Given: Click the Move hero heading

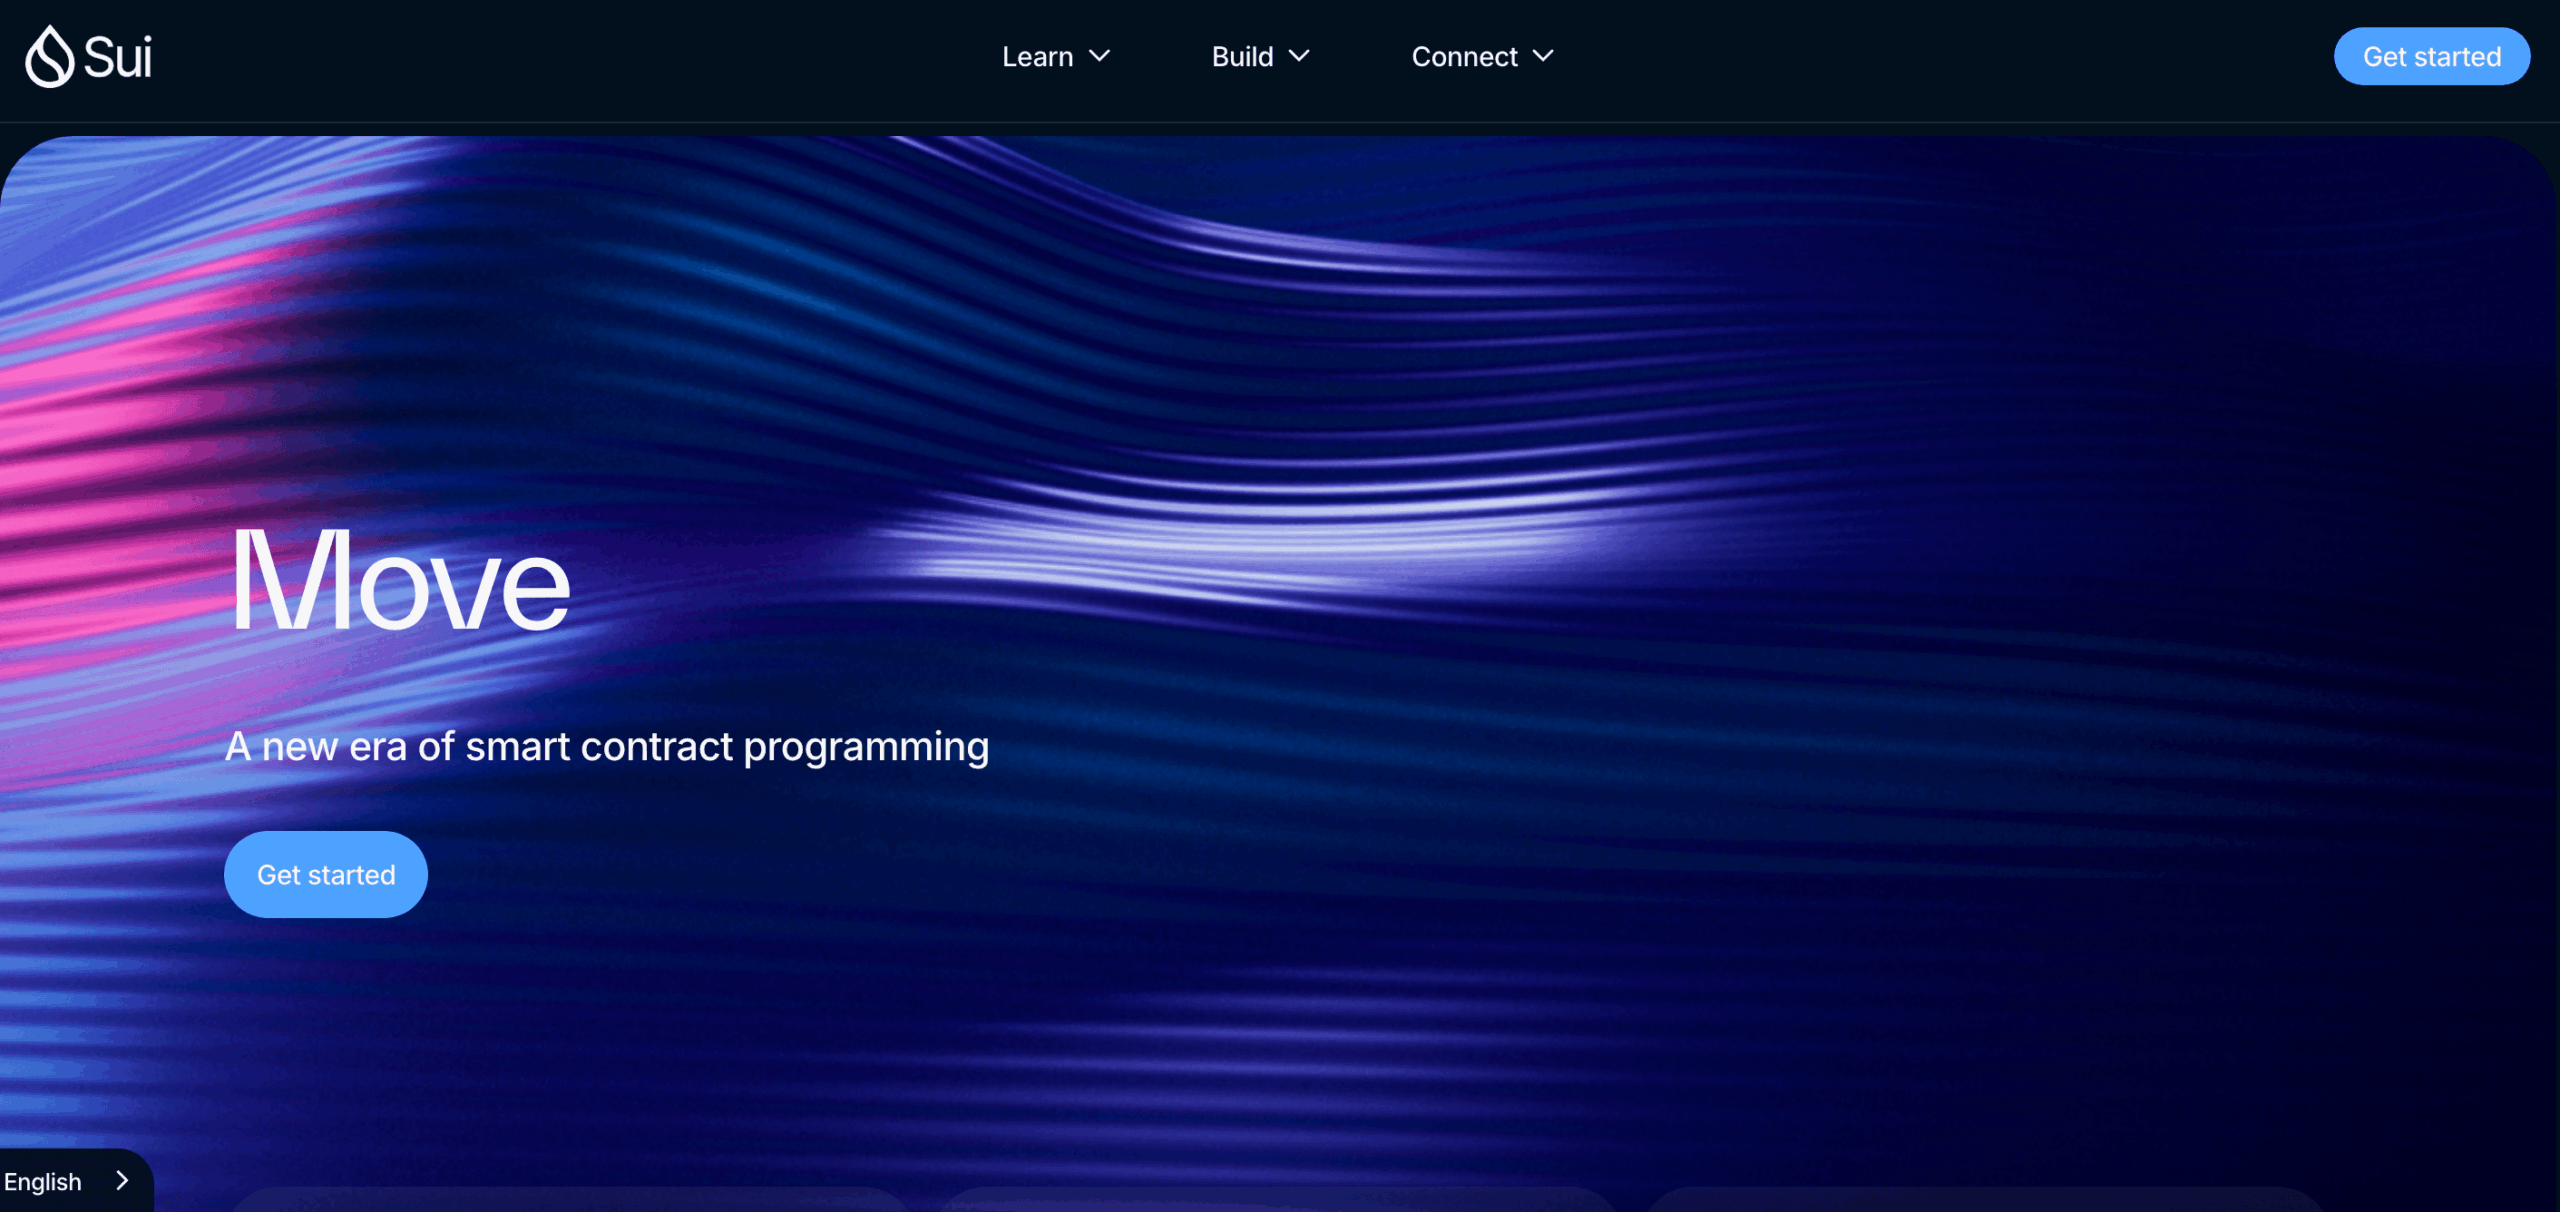Looking at the screenshot, I should [x=400, y=582].
